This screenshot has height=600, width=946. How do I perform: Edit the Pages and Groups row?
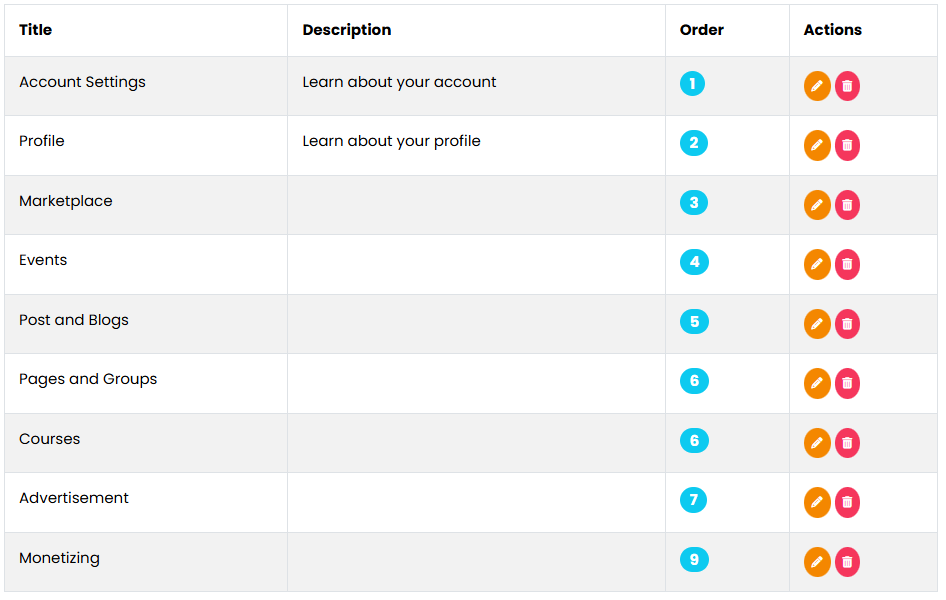[x=817, y=383]
